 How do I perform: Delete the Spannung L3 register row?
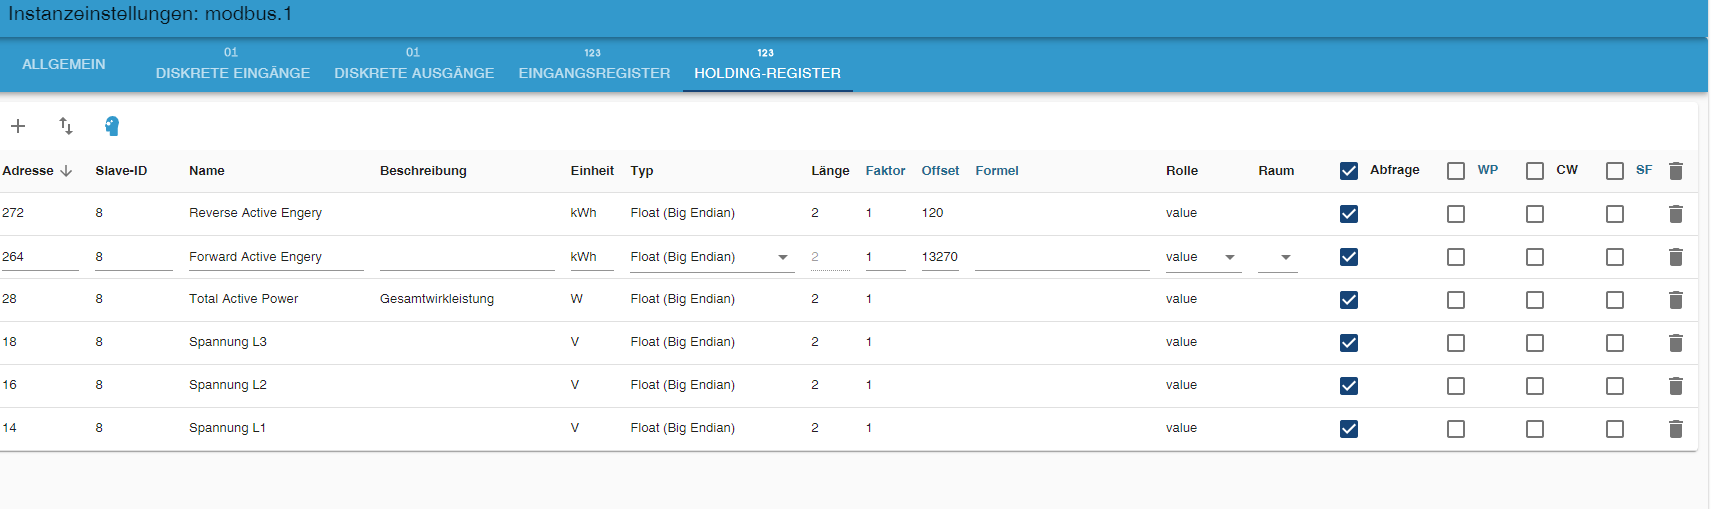click(x=1676, y=343)
